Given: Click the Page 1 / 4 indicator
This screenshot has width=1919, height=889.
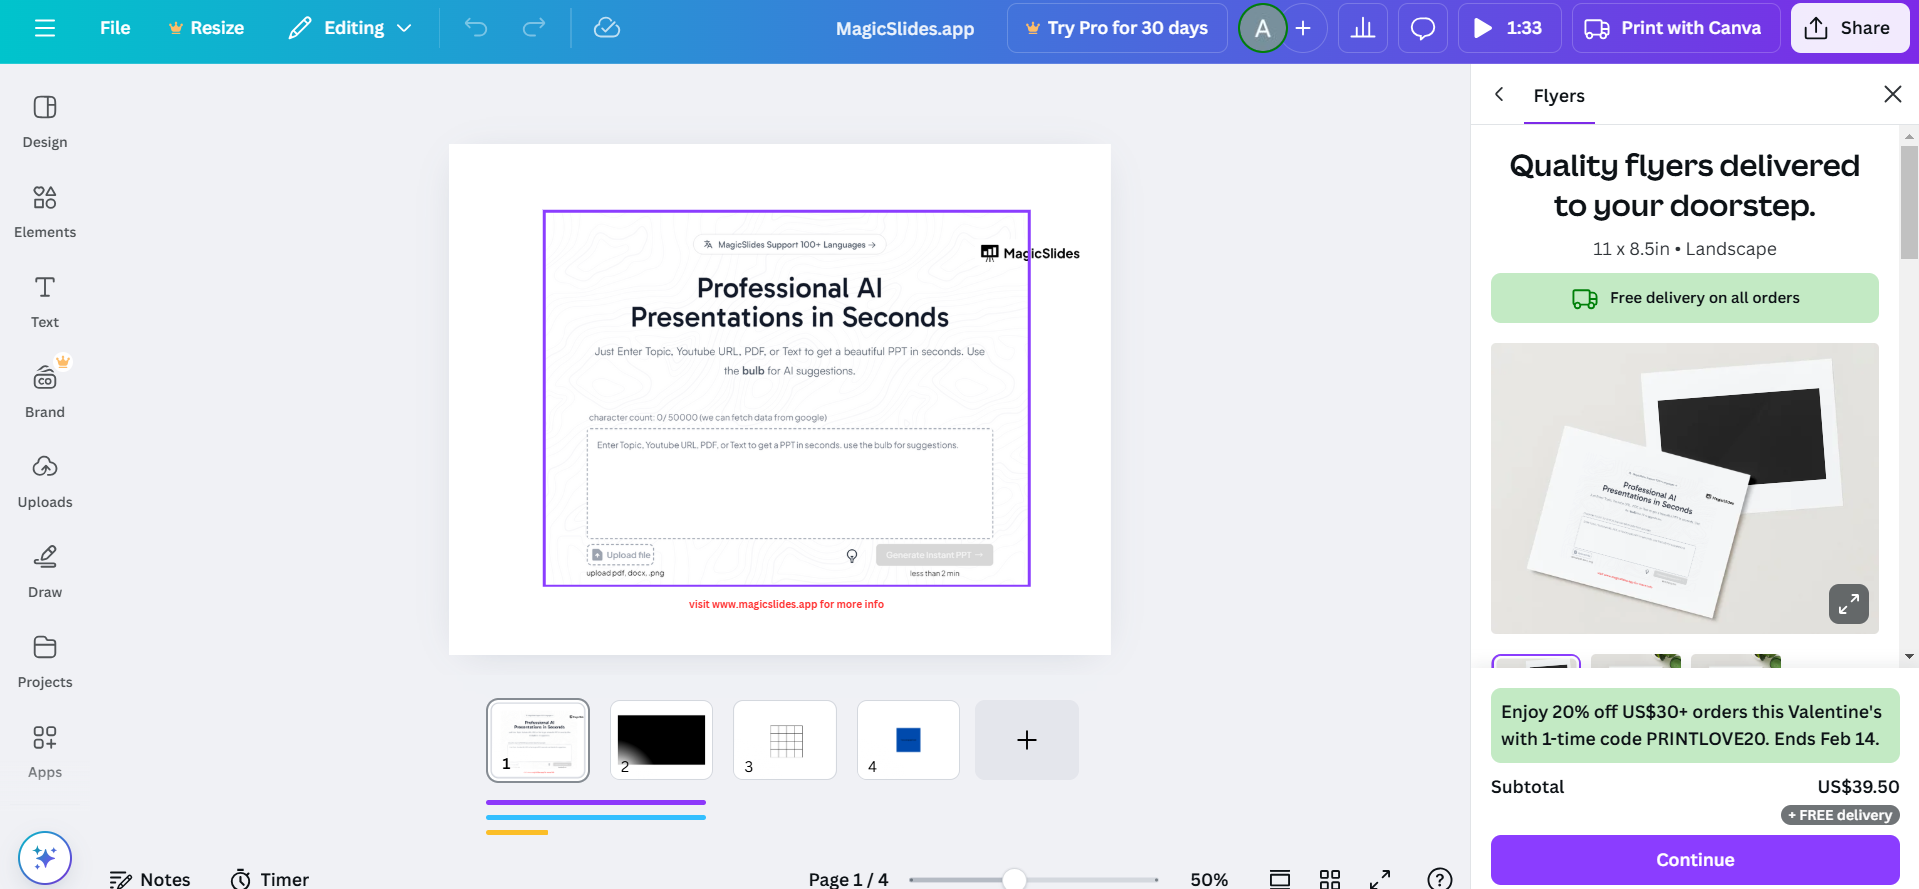Looking at the screenshot, I should tap(848, 879).
